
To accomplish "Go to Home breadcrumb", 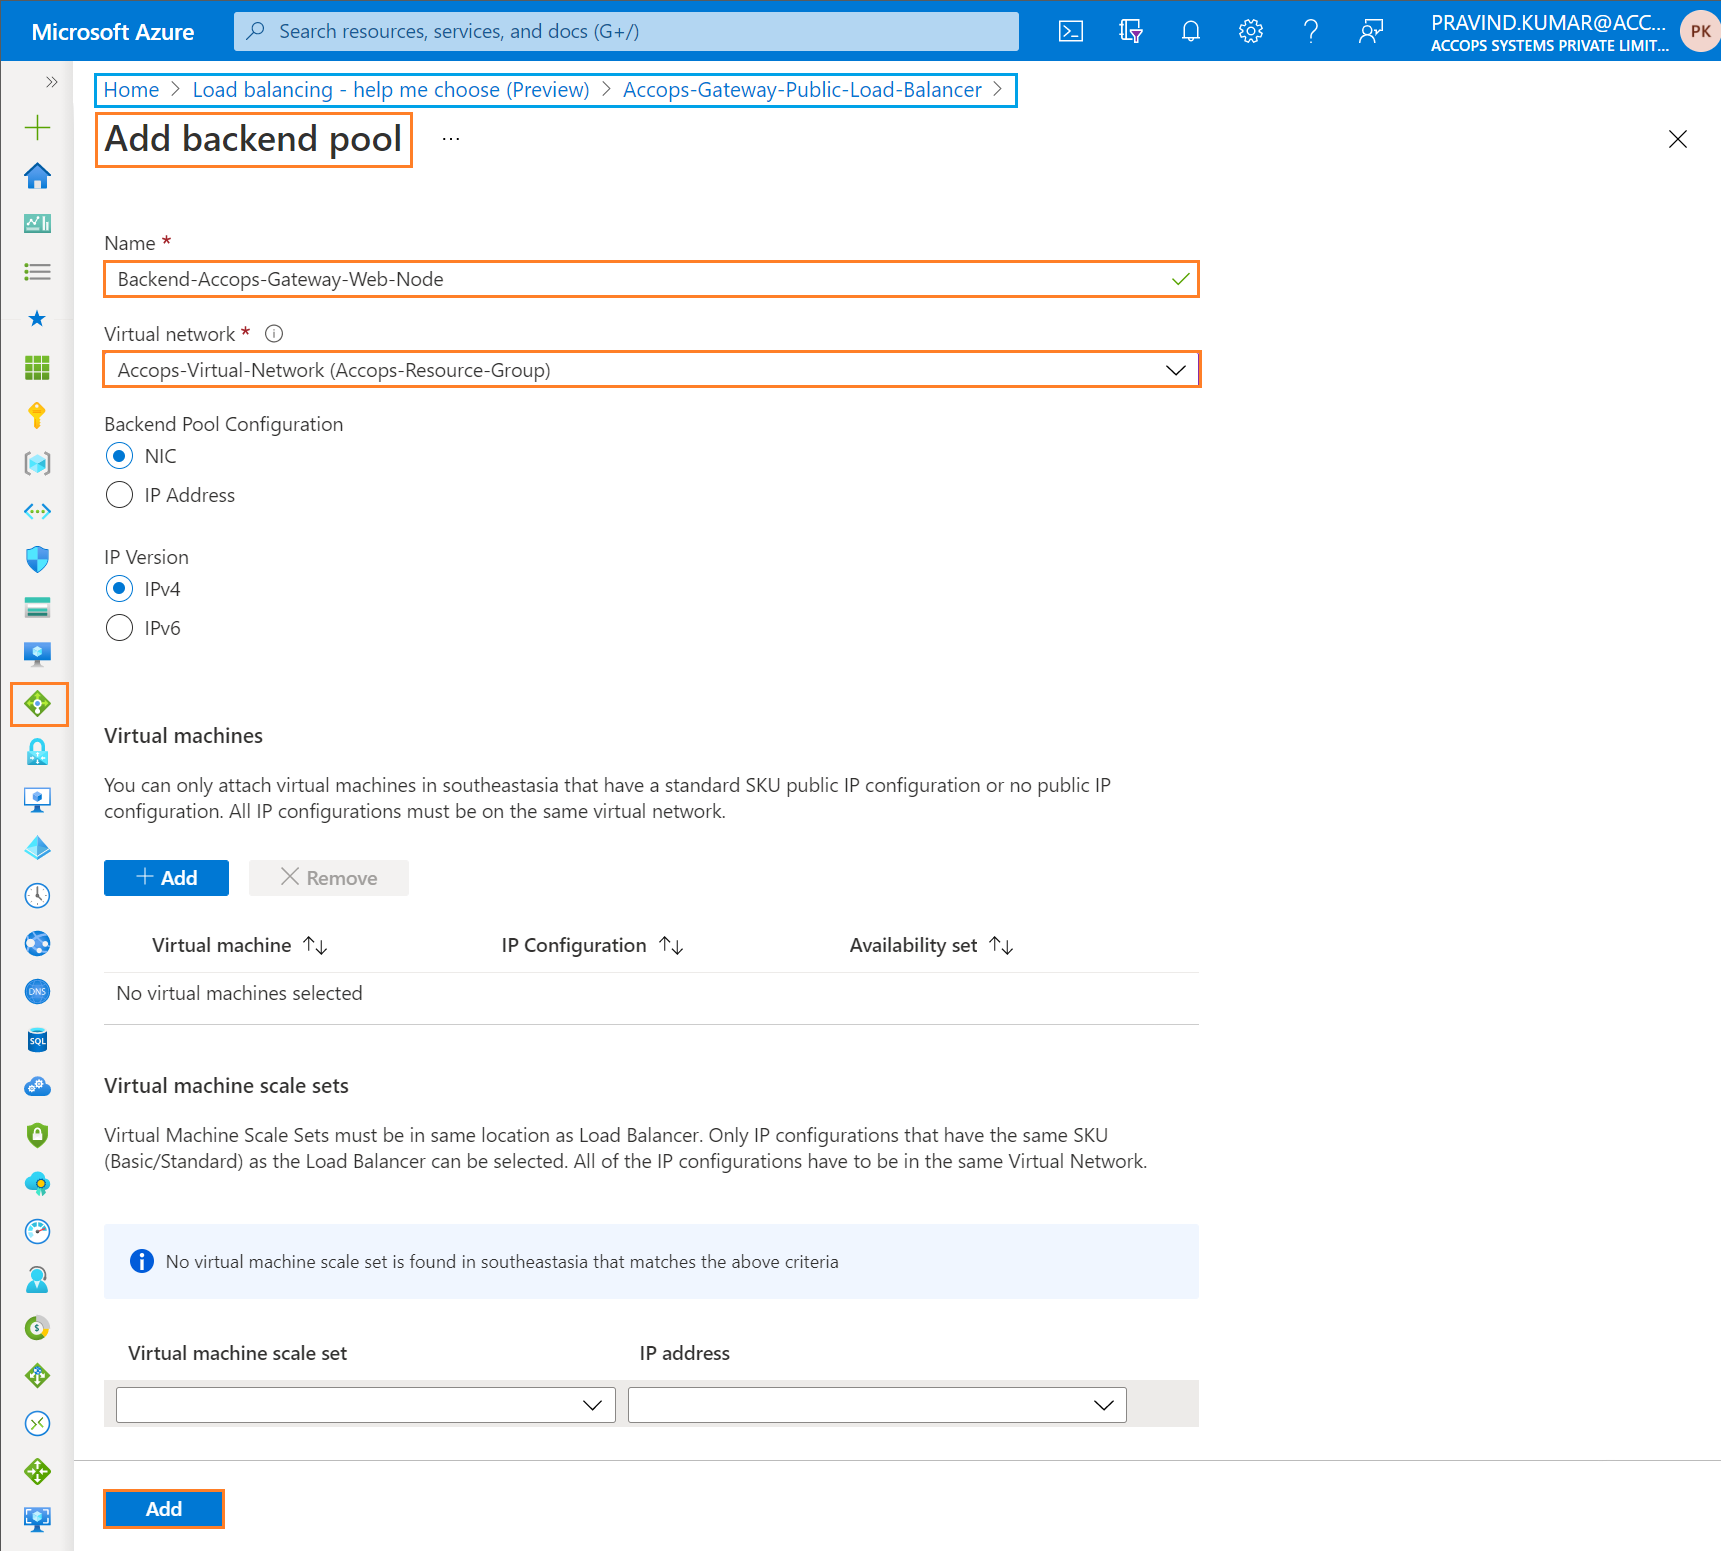I will coord(131,90).
